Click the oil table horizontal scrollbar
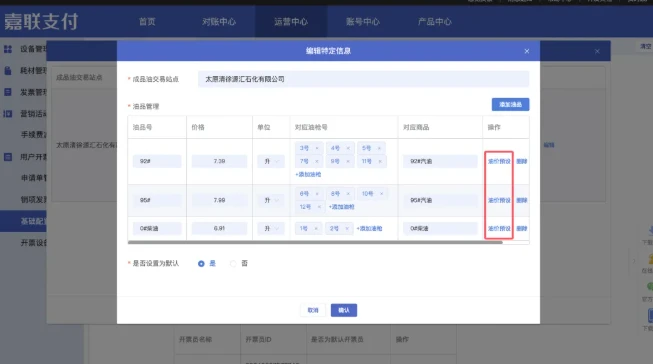This screenshot has height=364, width=653. click(x=315, y=242)
